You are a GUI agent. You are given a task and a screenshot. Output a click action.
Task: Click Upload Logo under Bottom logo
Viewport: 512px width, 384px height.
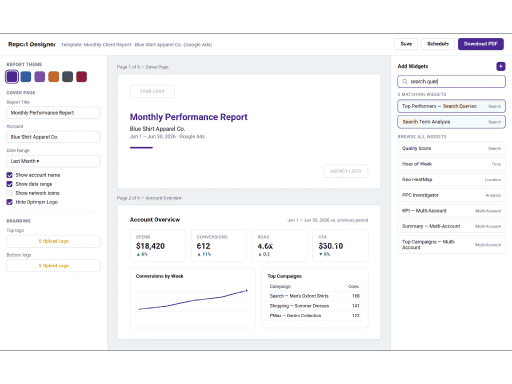click(x=53, y=266)
